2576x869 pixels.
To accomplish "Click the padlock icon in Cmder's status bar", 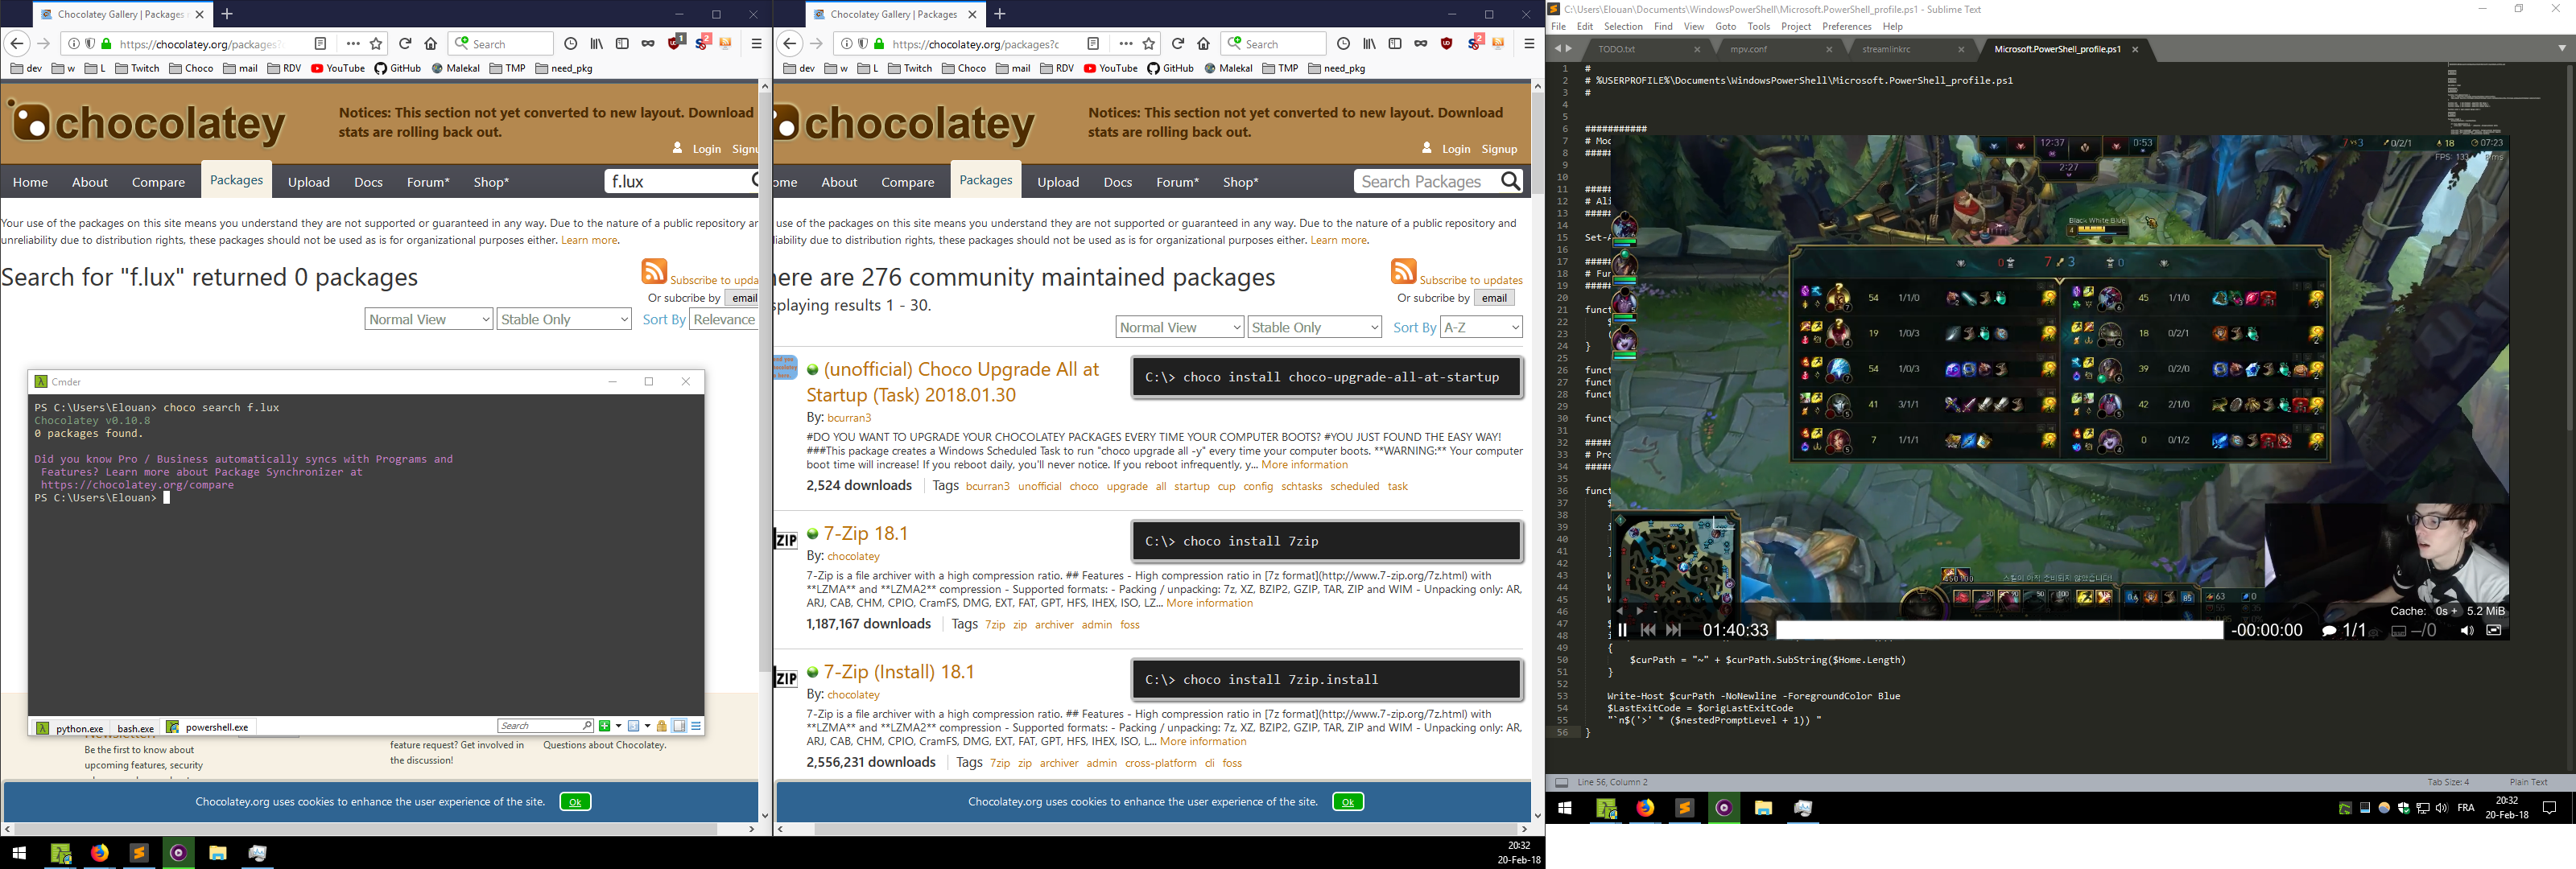I will click(661, 726).
